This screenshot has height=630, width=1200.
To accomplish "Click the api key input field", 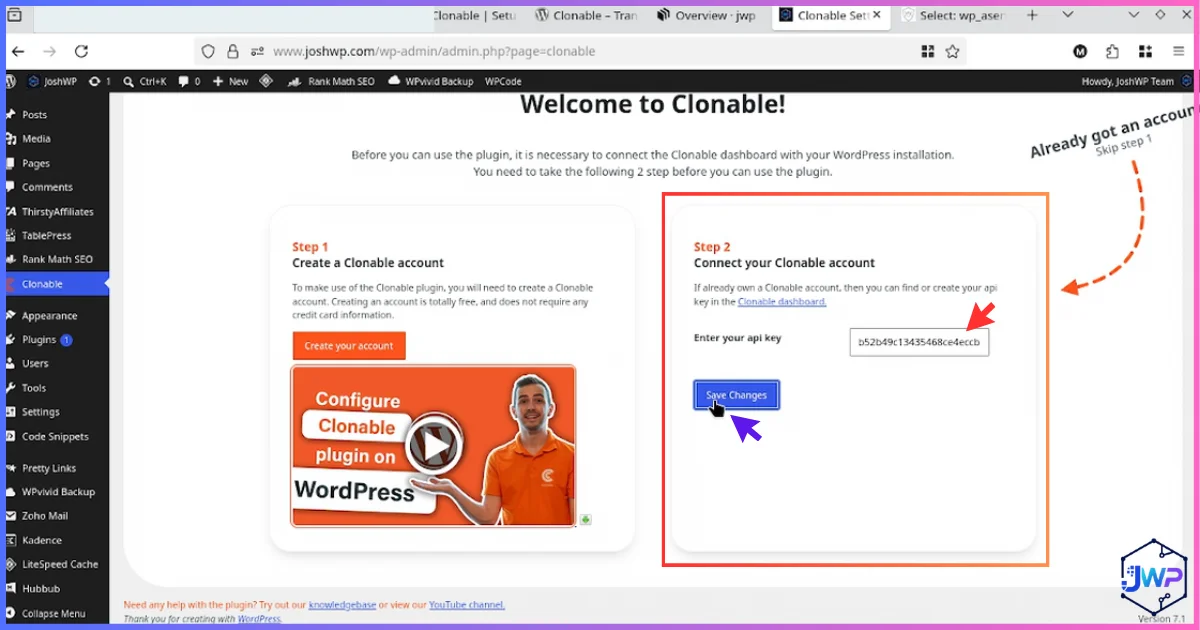I will tap(919, 342).
